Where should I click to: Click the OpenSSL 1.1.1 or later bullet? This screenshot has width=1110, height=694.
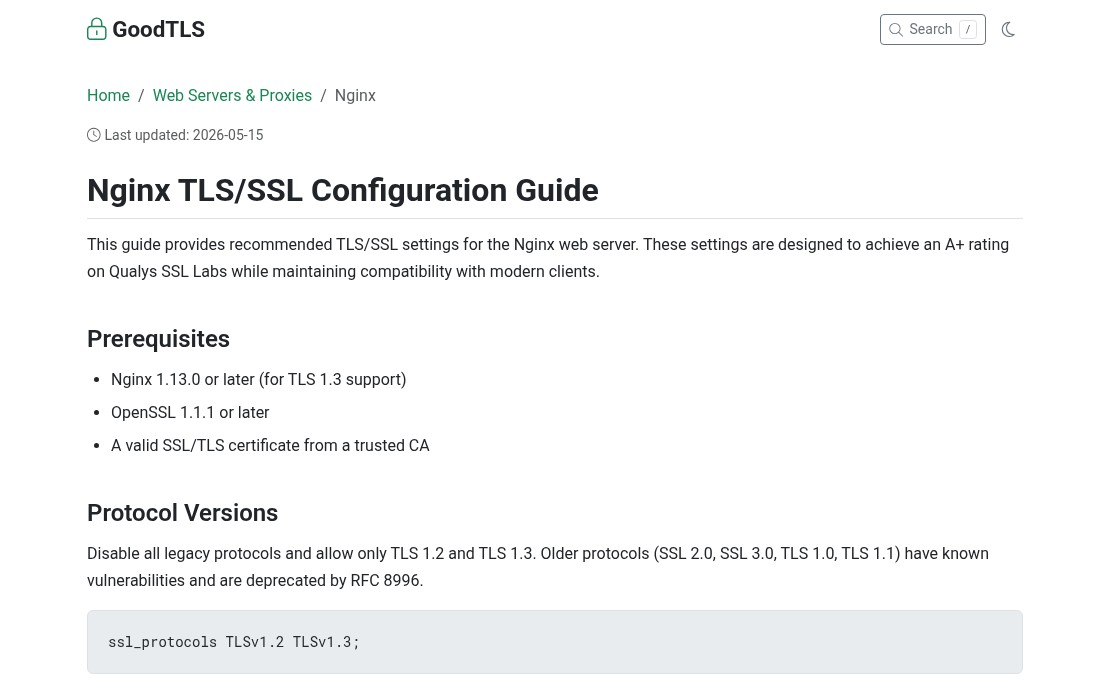[190, 412]
